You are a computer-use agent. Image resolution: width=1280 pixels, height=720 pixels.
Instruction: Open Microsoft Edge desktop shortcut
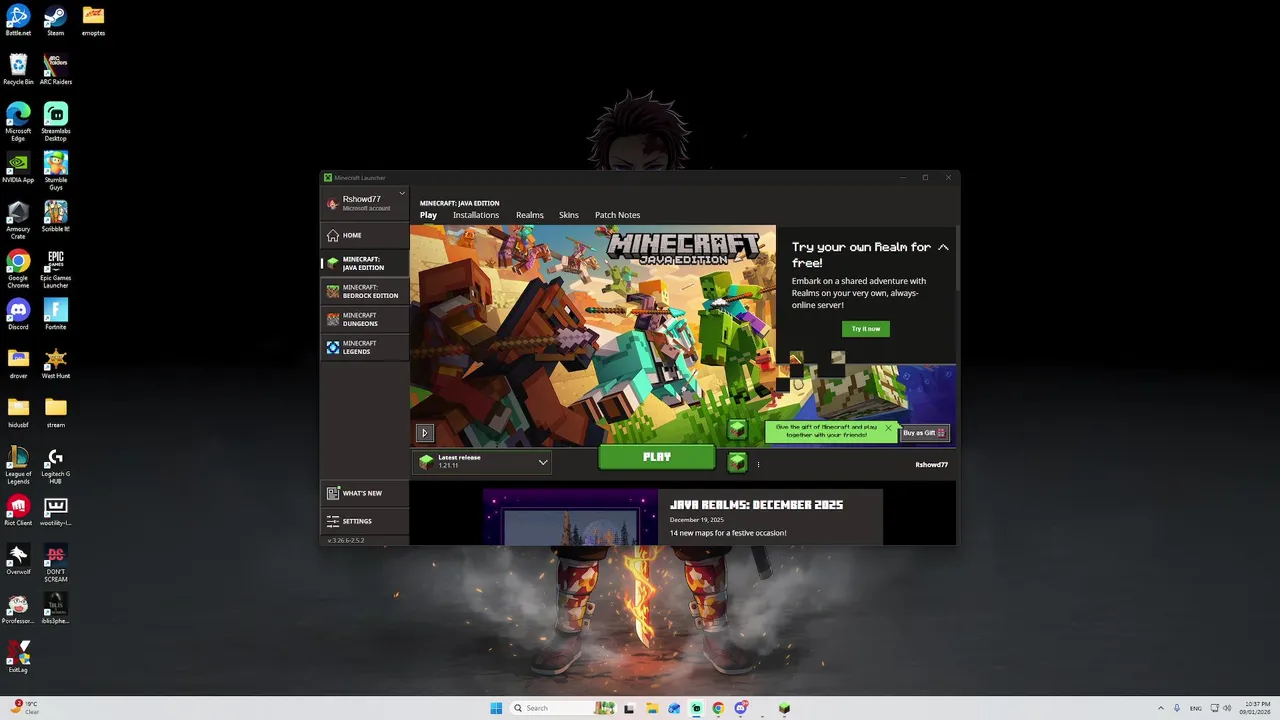point(18,122)
